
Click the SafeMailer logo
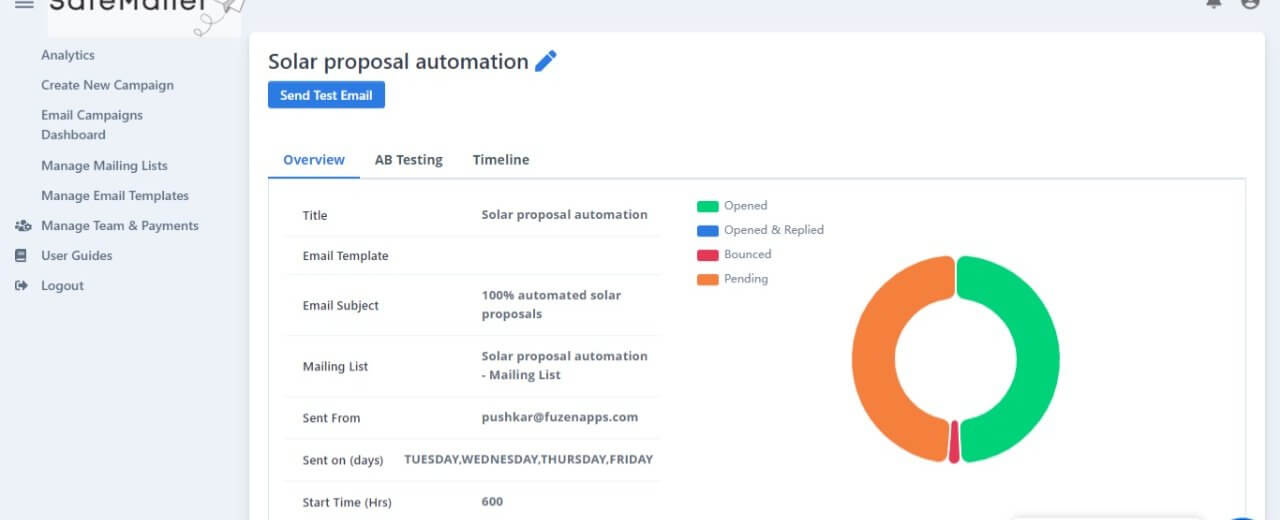(145, 14)
